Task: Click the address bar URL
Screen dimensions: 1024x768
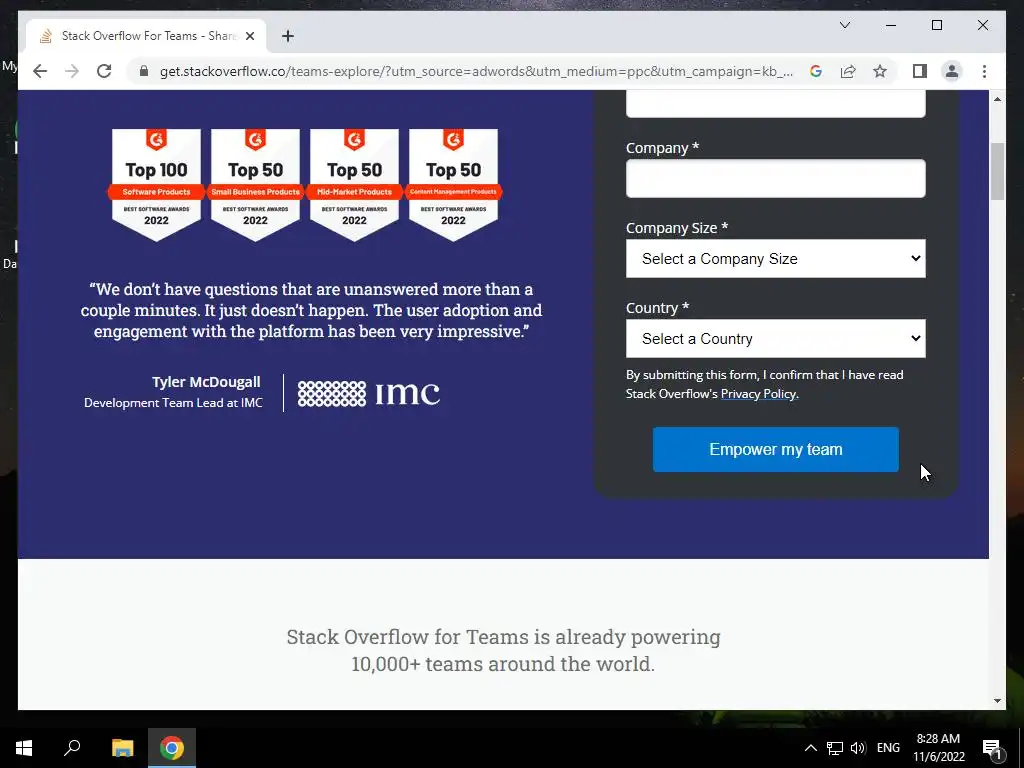Action: click(476, 71)
